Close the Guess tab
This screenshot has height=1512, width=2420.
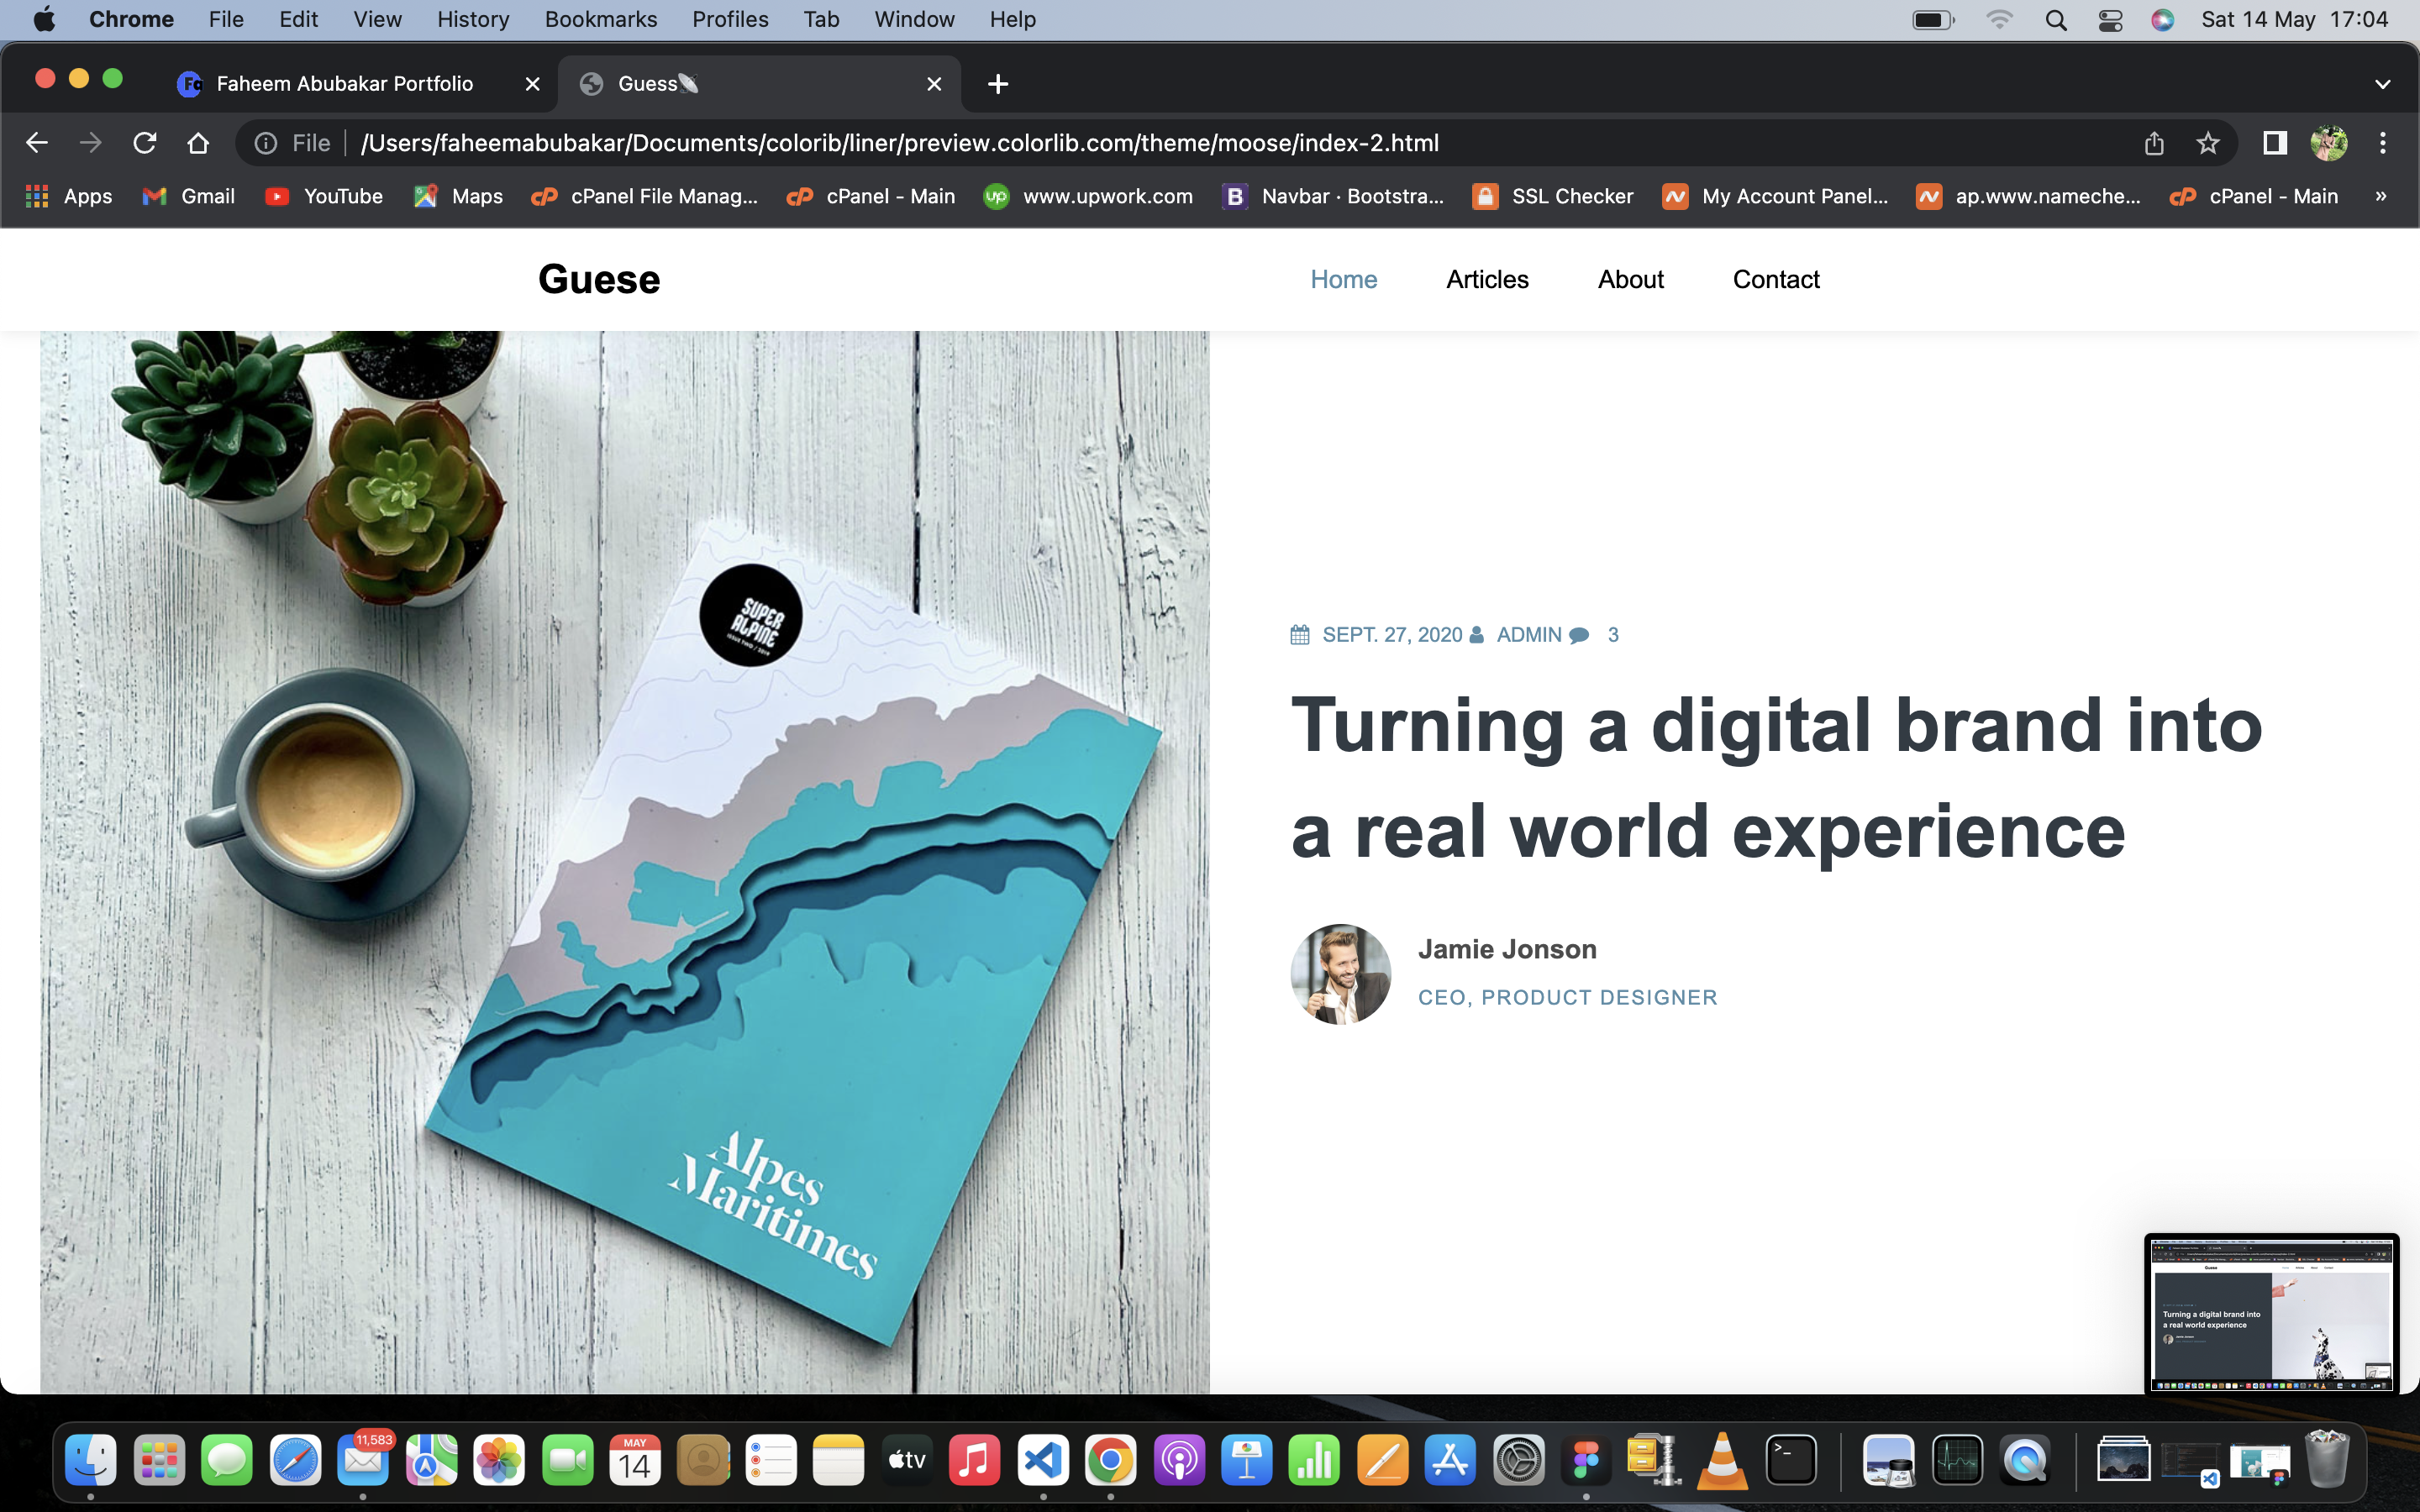coord(934,84)
